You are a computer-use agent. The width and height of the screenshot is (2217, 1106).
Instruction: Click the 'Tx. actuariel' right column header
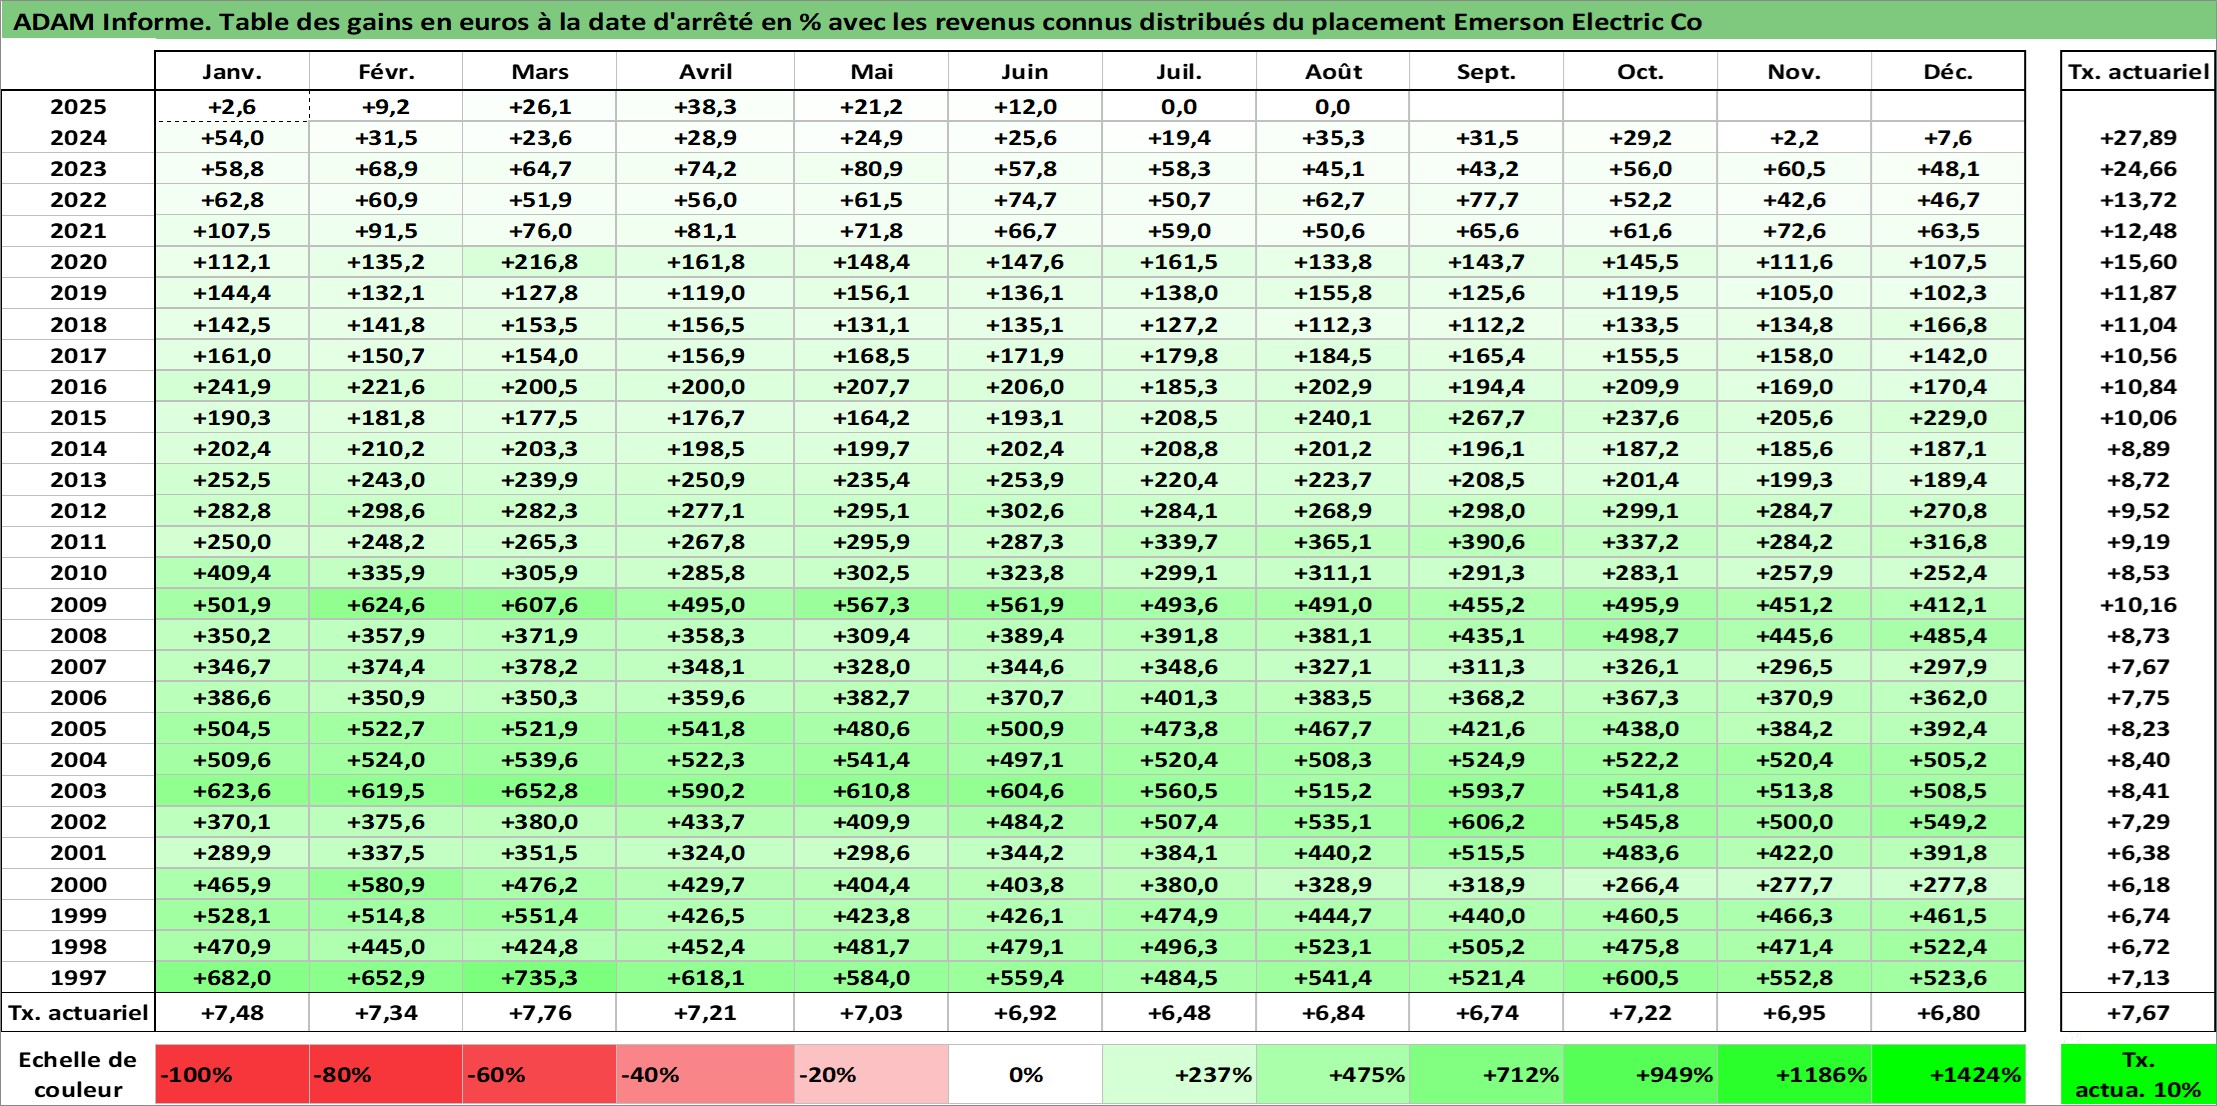(x=2138, y=72)
